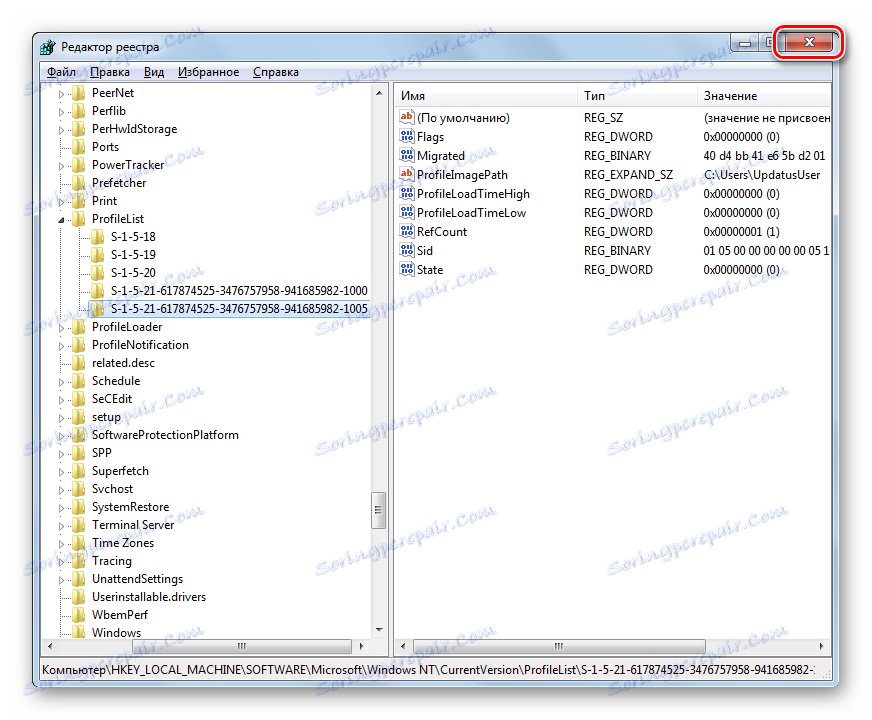Expand the PerHwIdStorage key
The image size is (872, 720).
61,130
